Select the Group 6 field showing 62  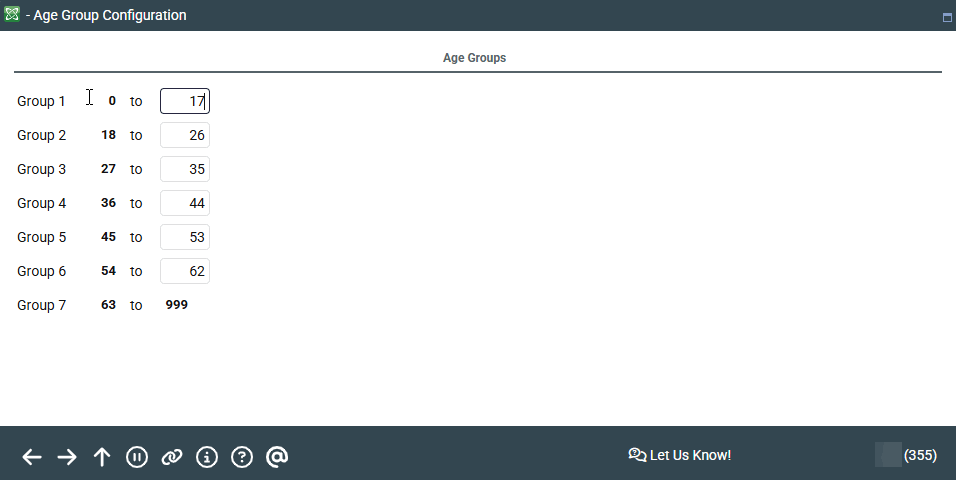click(185, 271)
